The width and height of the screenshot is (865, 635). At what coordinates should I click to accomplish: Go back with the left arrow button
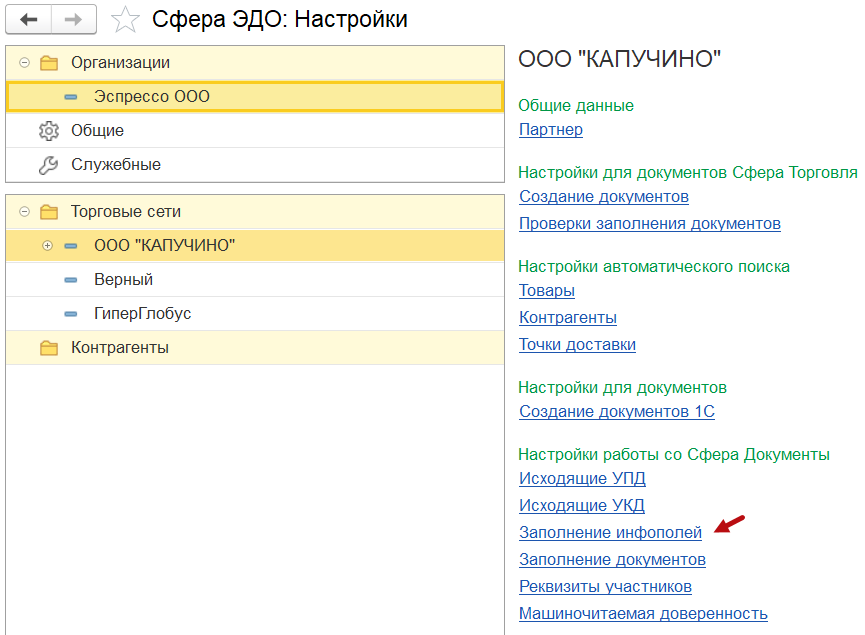[x=29, y=20]
